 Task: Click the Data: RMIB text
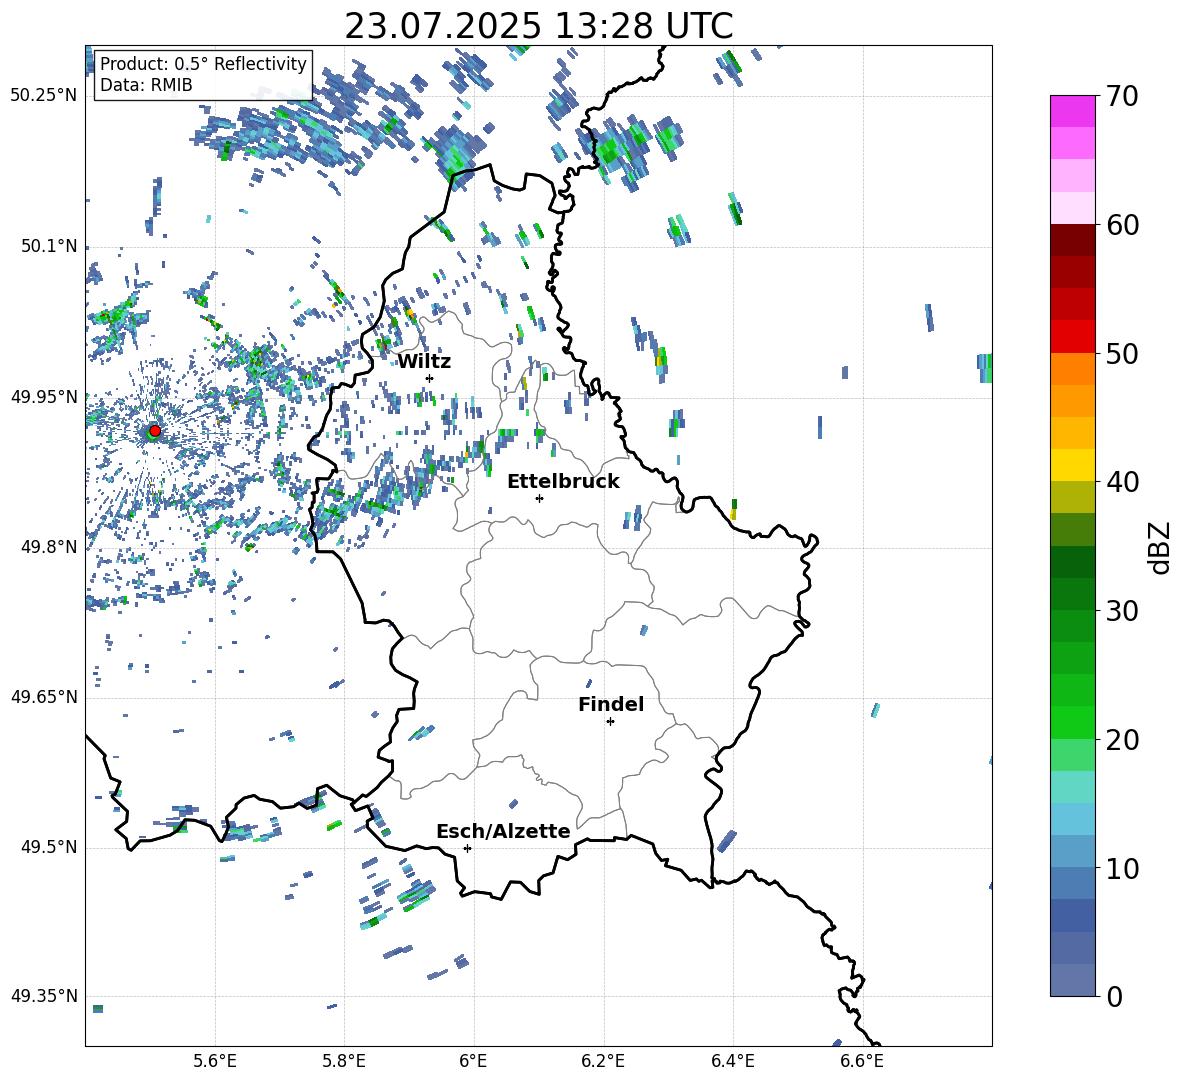pos(146,85)
